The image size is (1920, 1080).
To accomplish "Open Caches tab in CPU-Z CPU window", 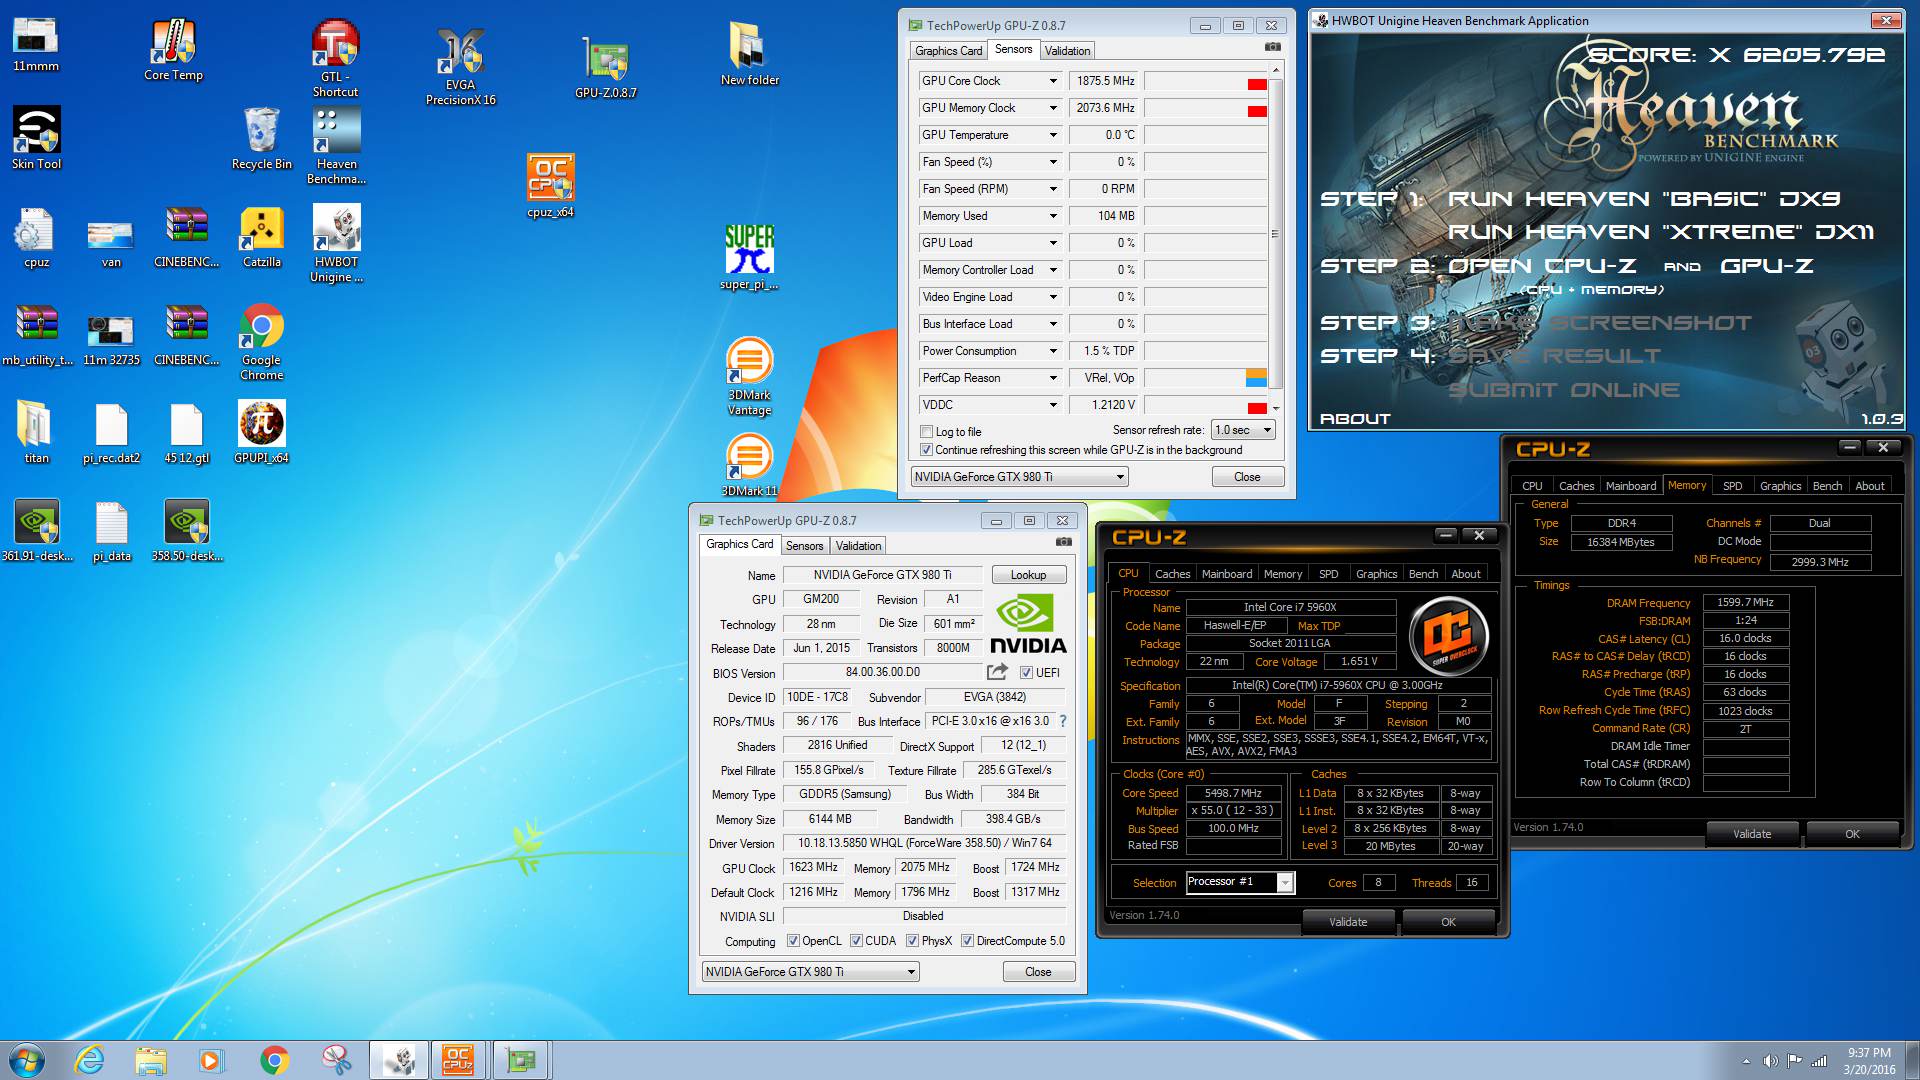I will [1172, 574].
